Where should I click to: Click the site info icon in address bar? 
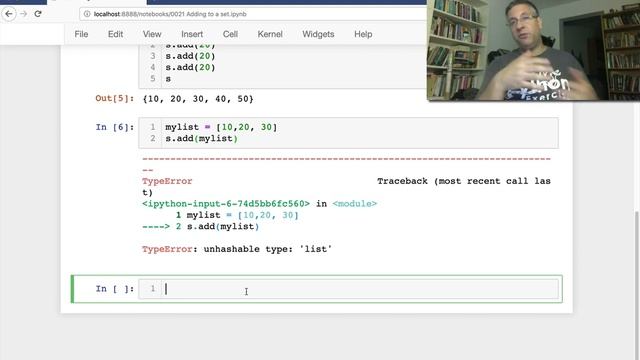click(87, 14)
